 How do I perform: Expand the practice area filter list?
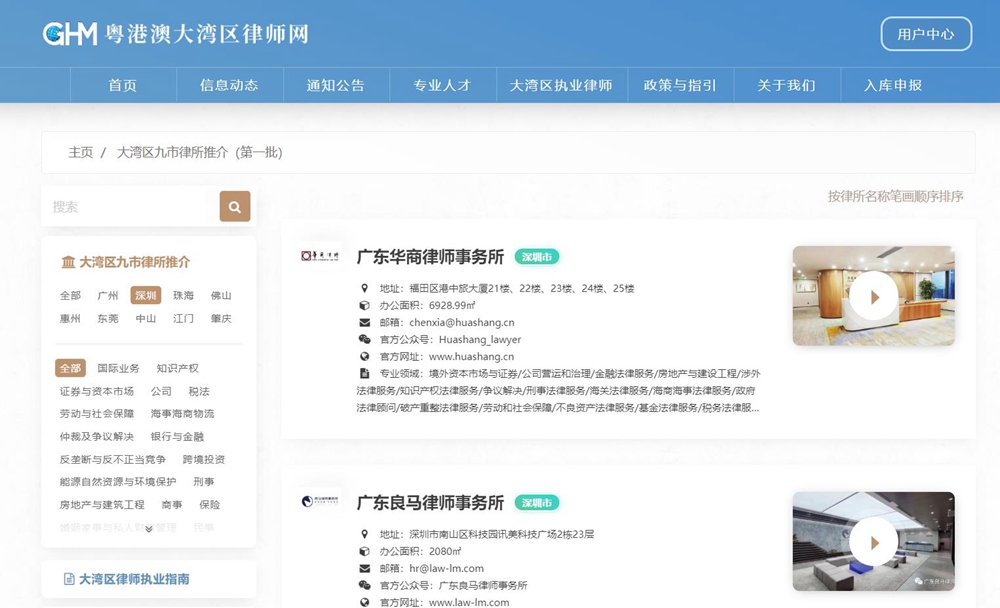point(149,529)
